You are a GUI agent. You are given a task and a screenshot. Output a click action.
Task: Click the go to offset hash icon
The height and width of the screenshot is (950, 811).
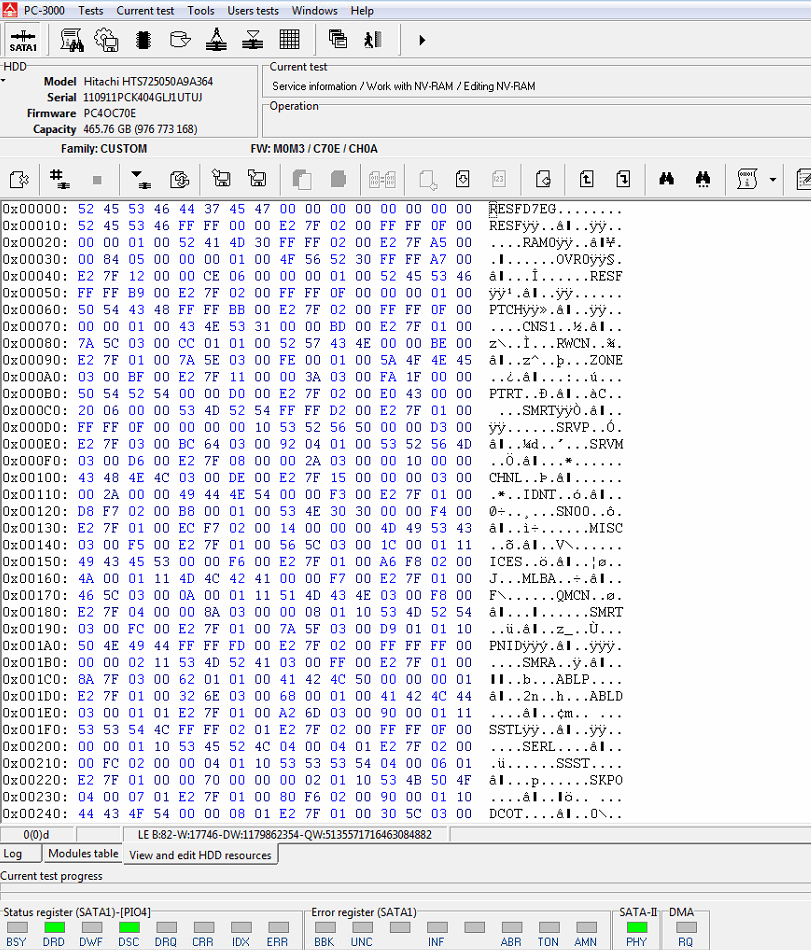click(x=59, y=179)
